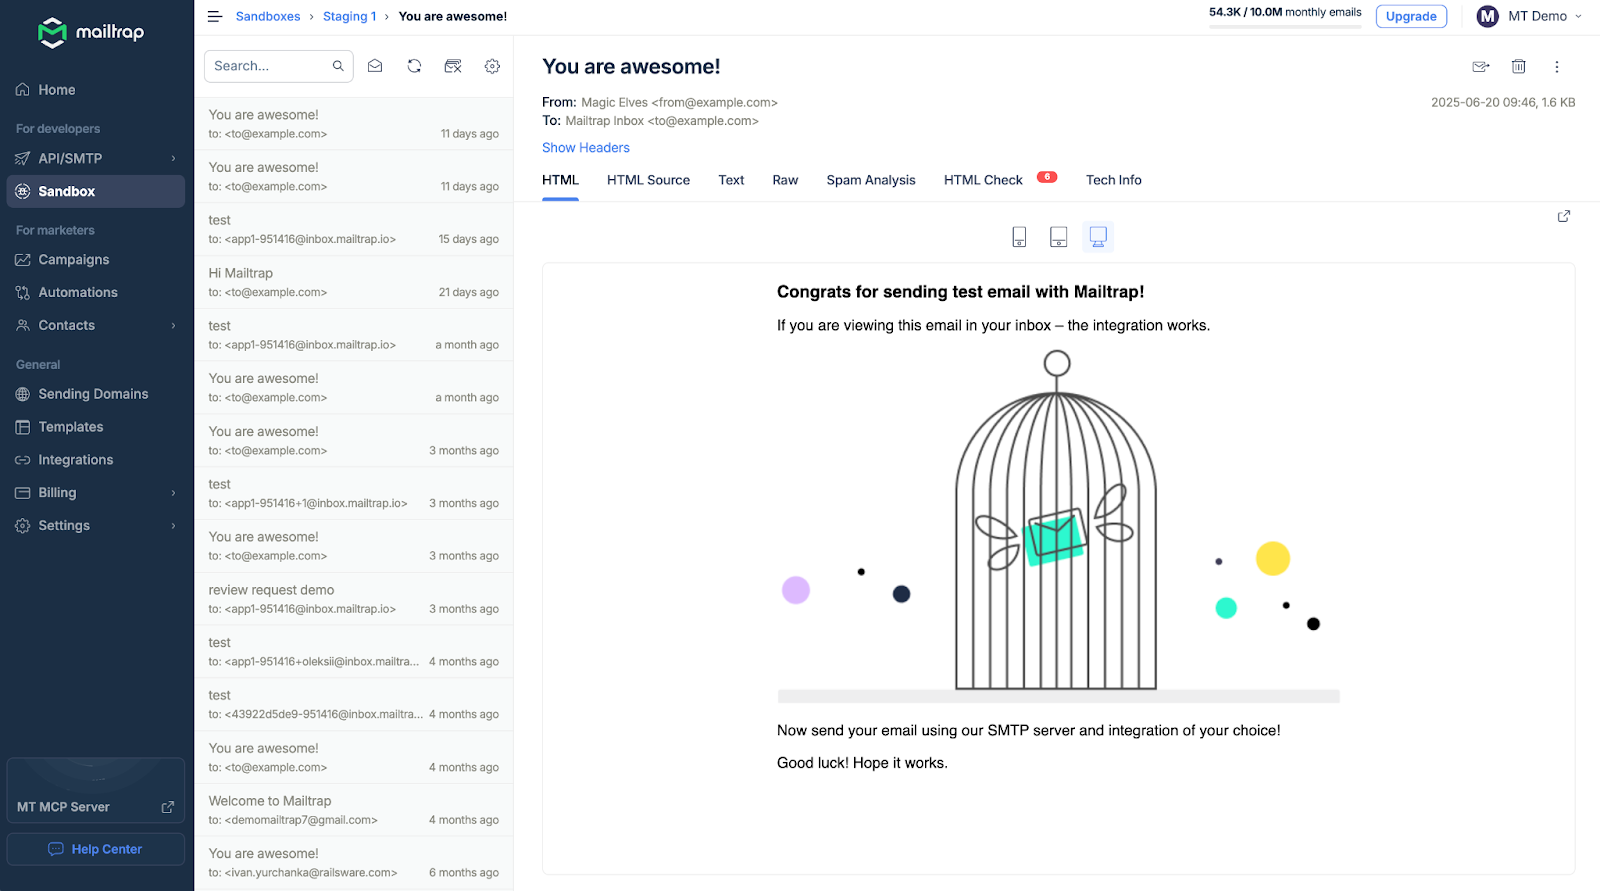Forward this email icon
Viewport: 1600px width, 891px height.
click(x=1481, y=67)
